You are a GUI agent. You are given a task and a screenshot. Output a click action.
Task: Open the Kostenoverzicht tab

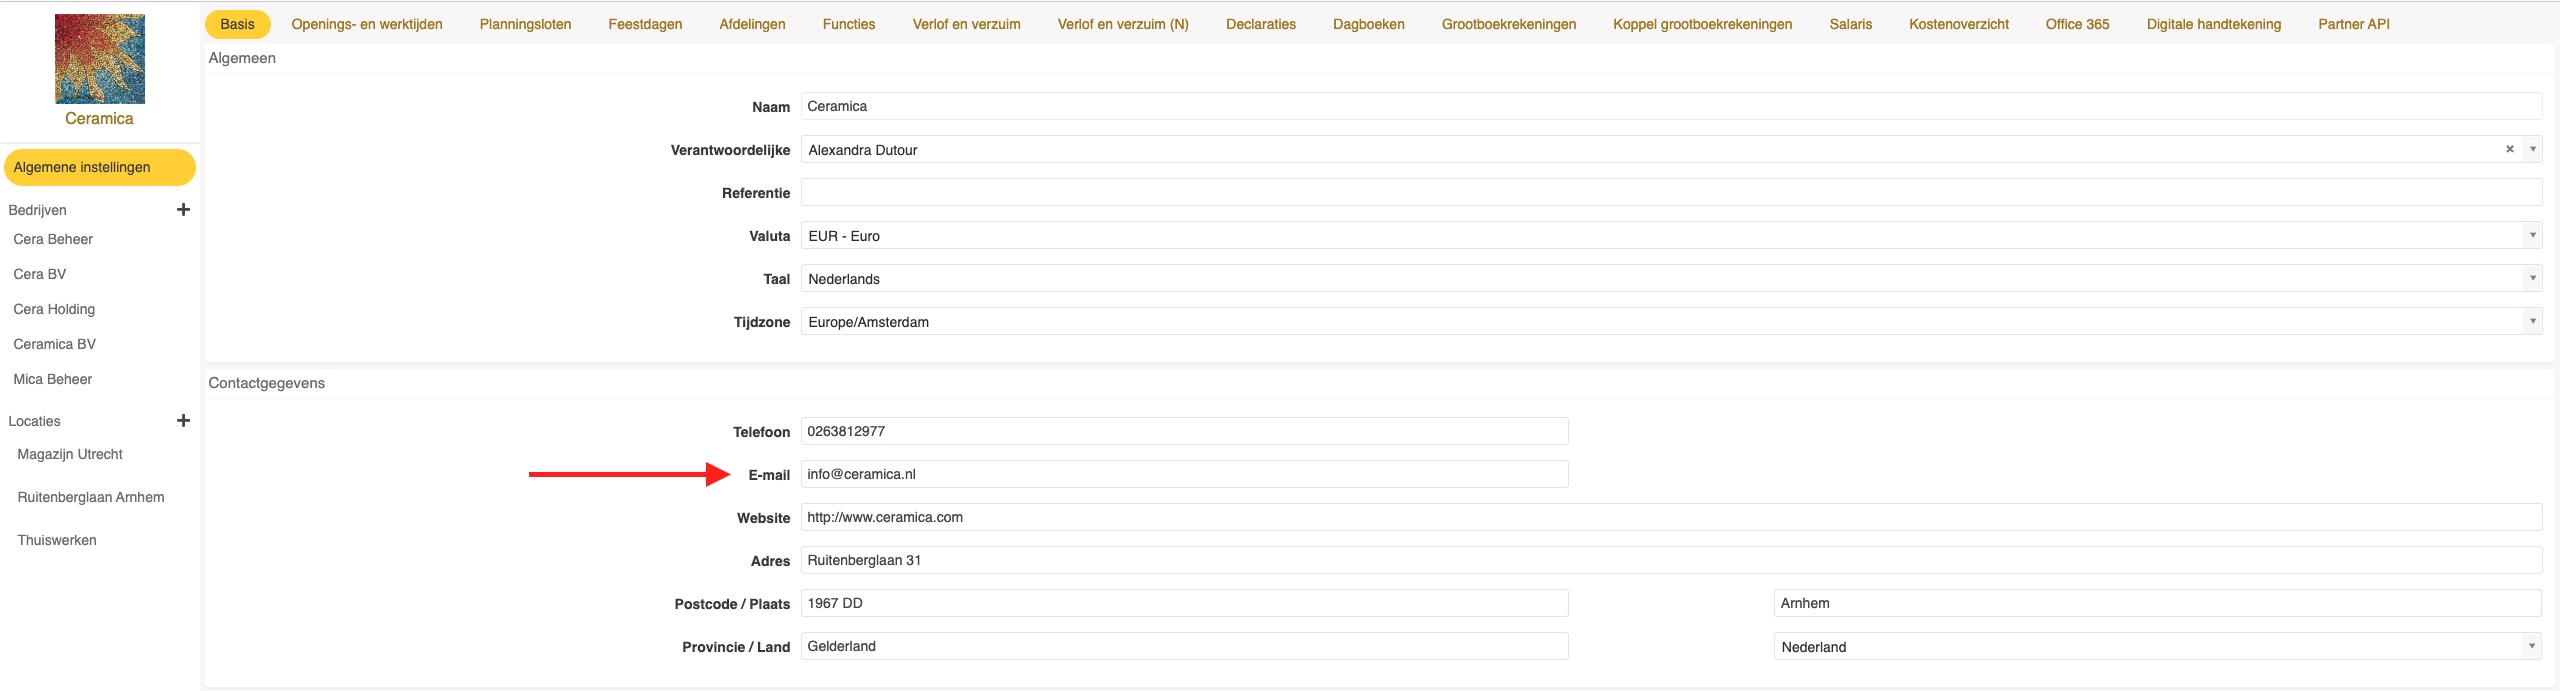point(1959,24)
